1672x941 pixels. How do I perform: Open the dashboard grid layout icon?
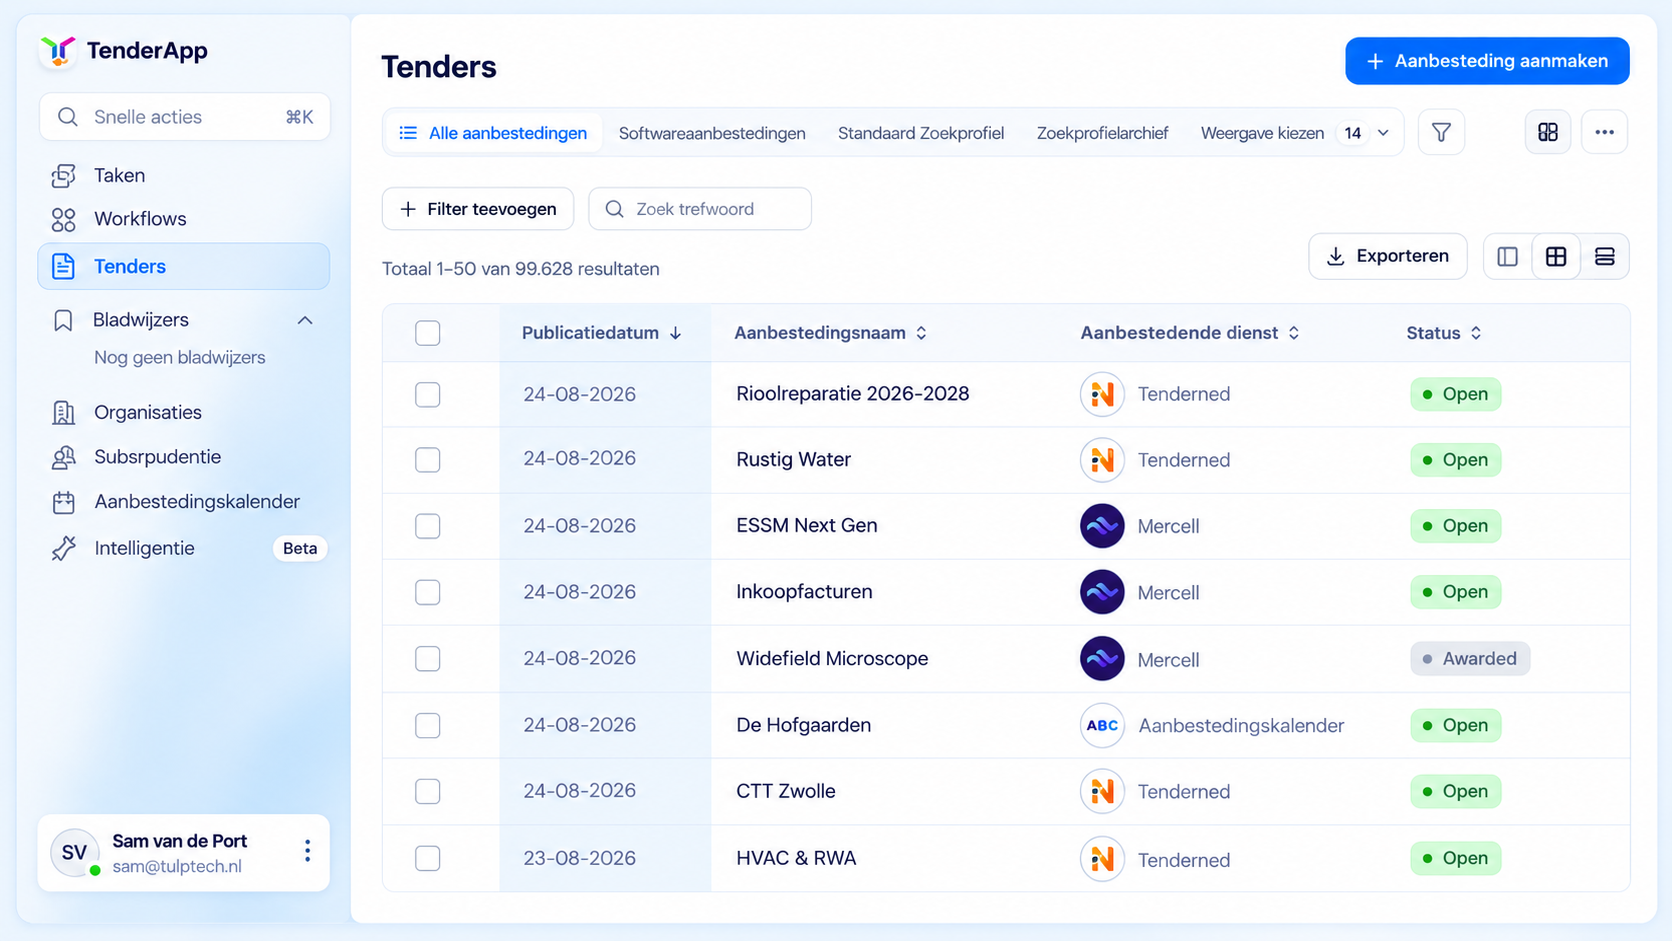[1548, 132]
